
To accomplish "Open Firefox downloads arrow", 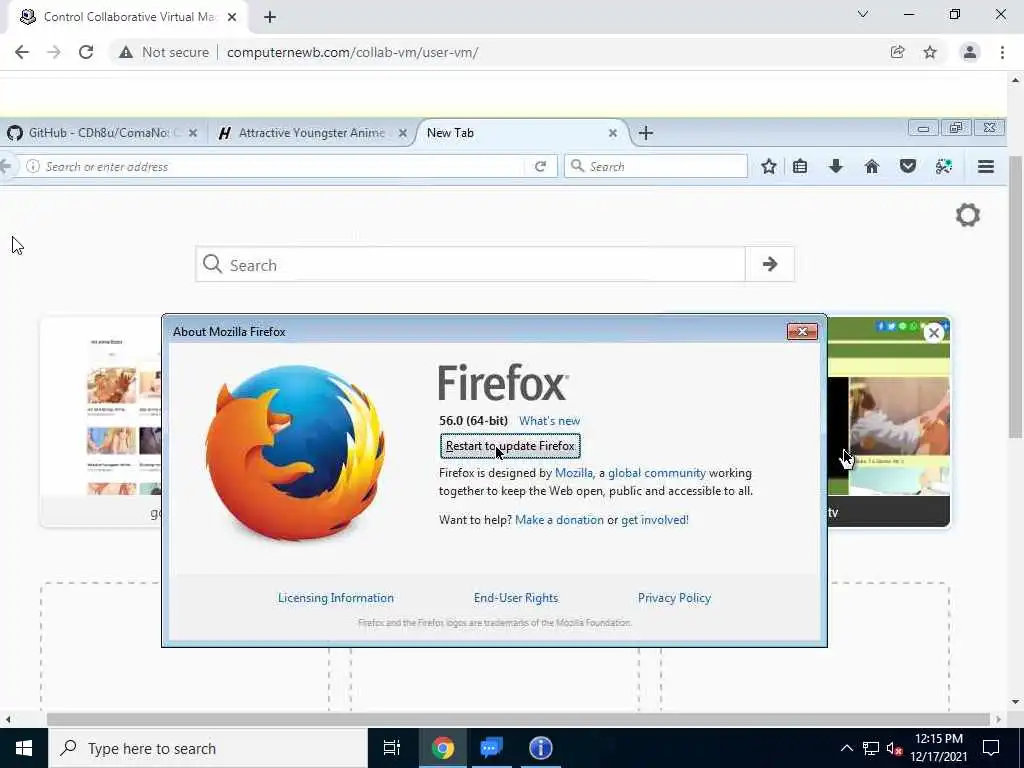I will (836, 167).
